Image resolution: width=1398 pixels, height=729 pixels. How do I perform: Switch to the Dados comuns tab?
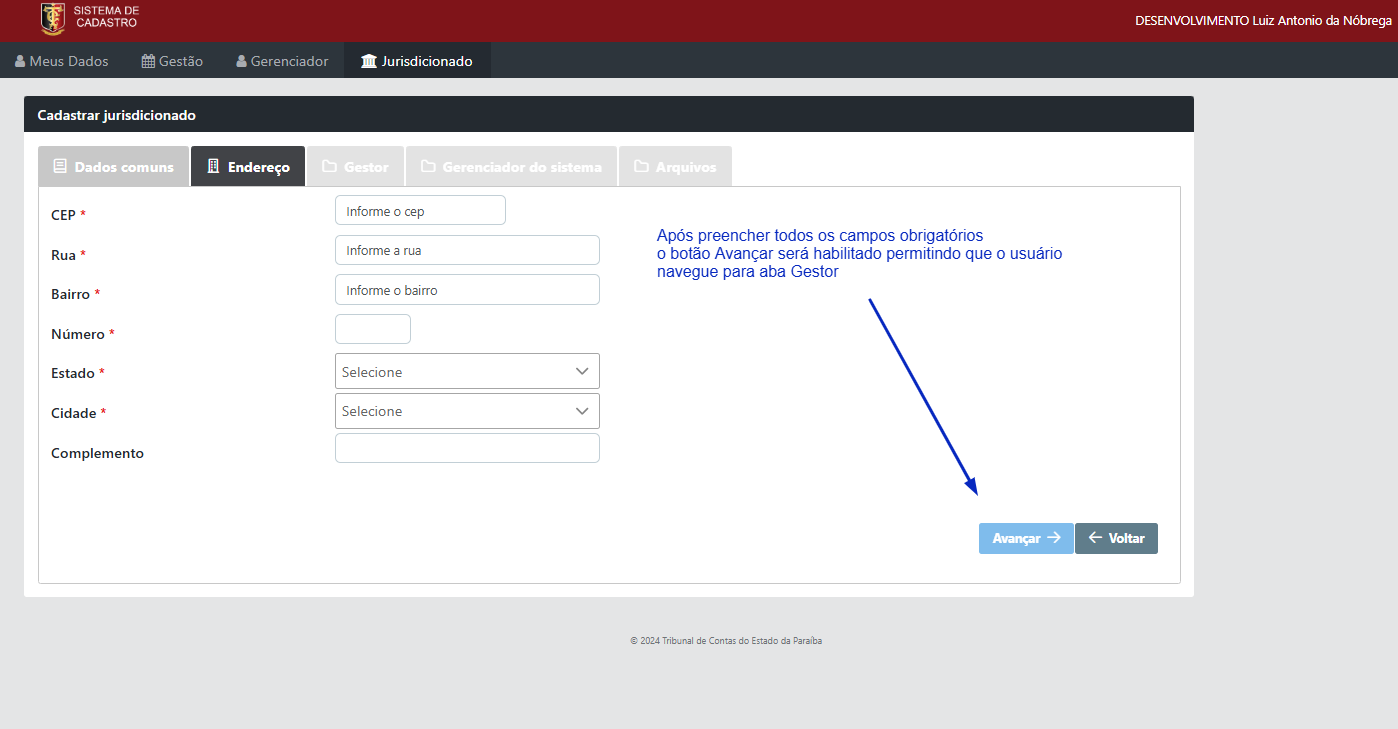113,167
